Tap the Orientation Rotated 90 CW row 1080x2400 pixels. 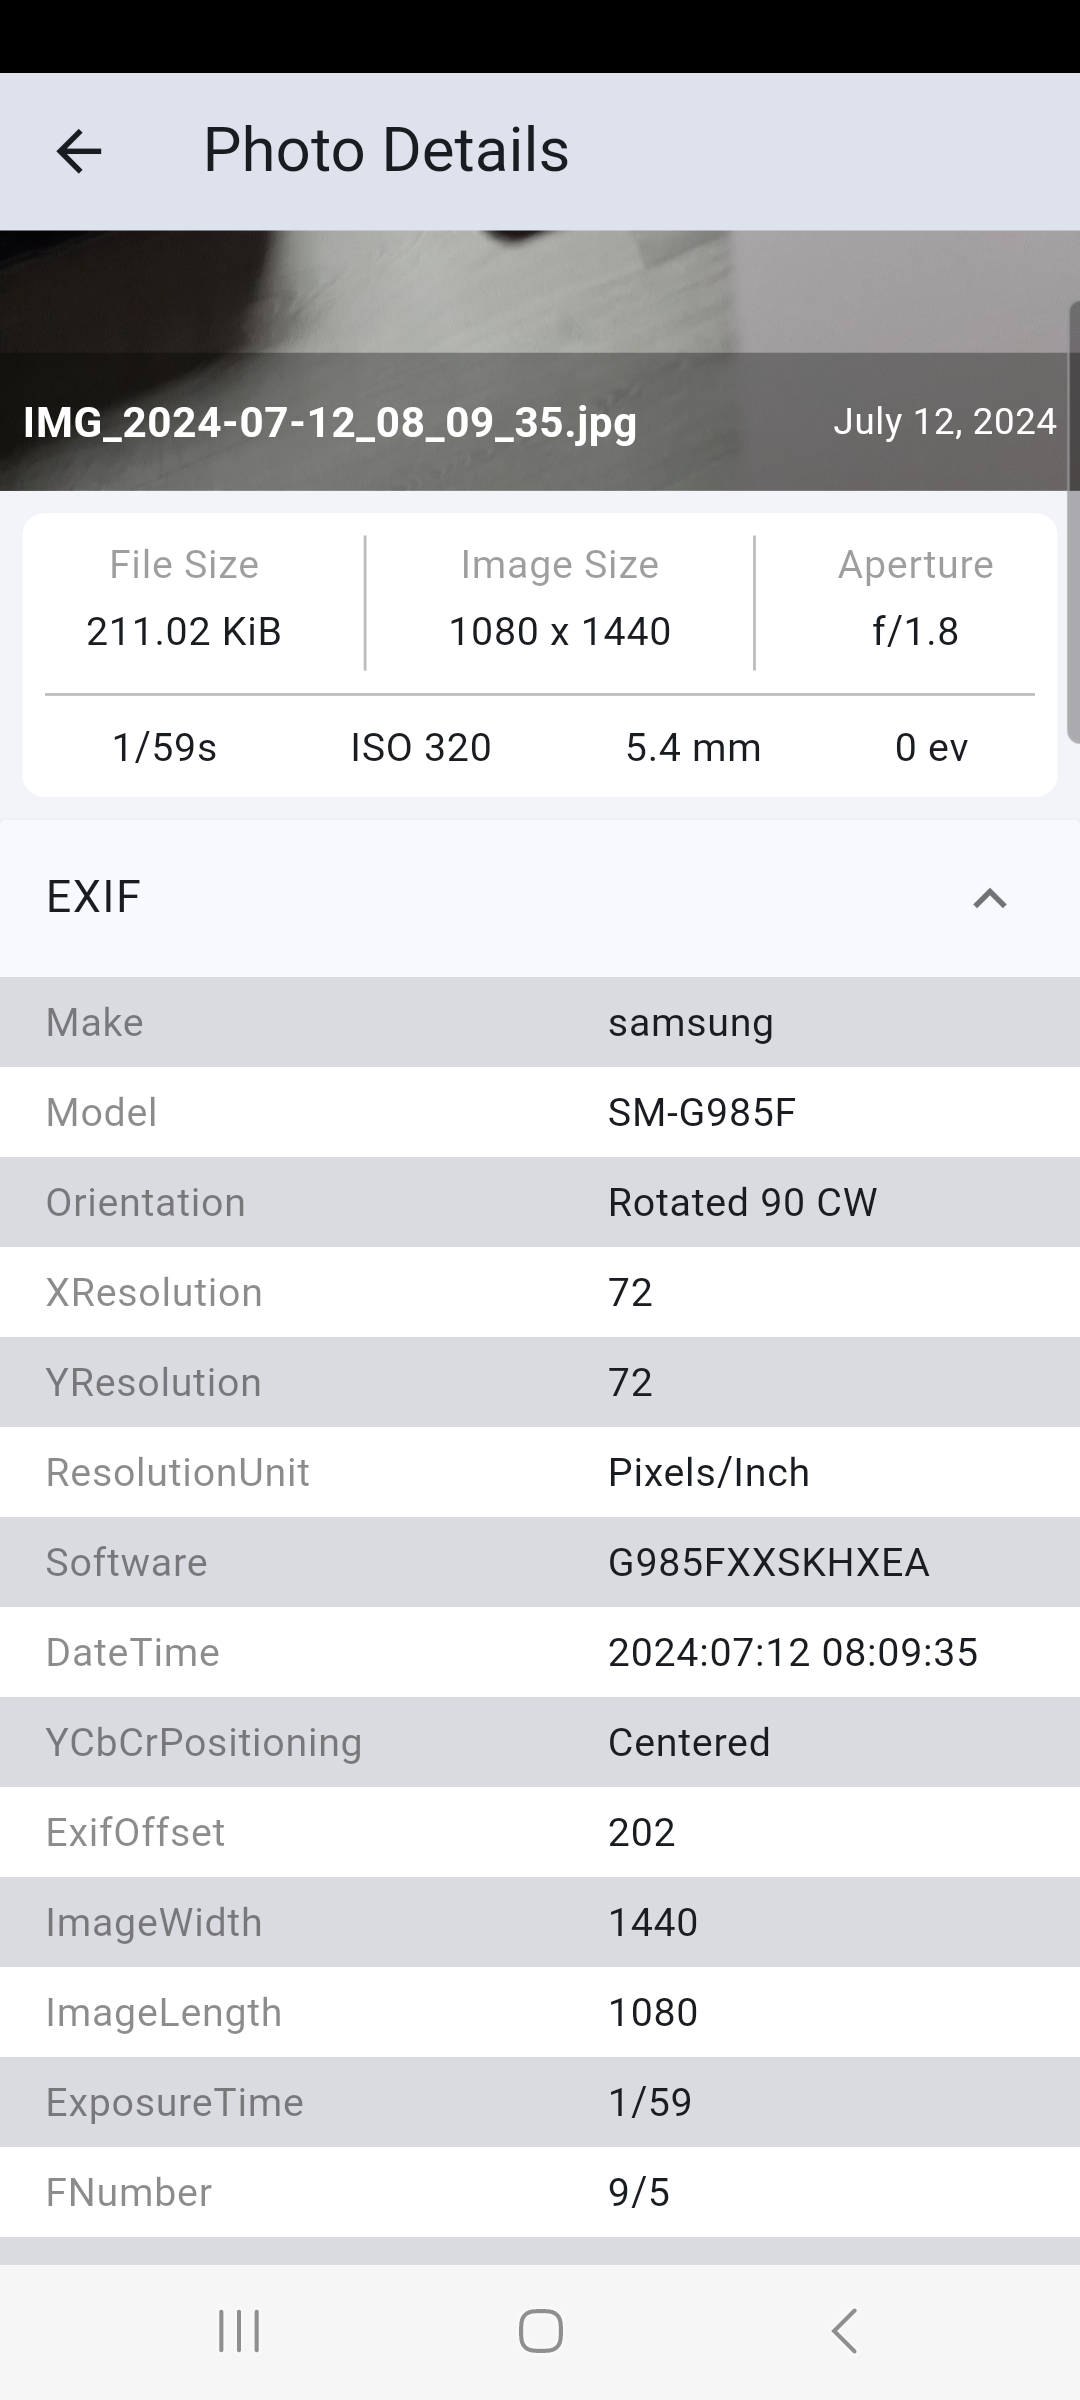[540, 1202]
